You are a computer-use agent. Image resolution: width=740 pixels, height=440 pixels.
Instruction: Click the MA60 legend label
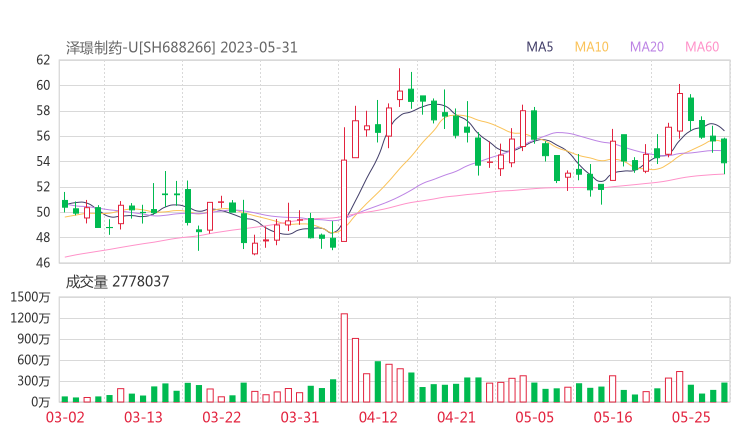(x=702, y=47)
